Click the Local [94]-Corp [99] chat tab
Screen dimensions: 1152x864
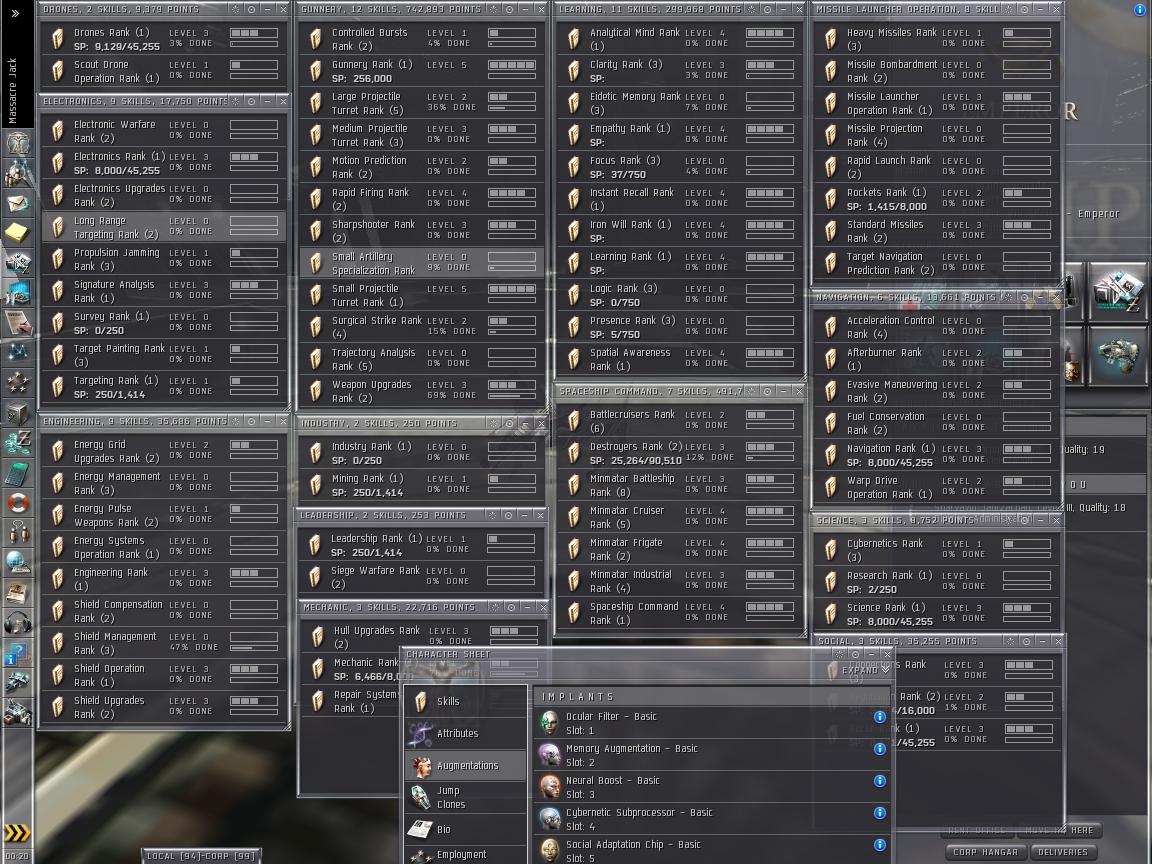tap(201, 856)
